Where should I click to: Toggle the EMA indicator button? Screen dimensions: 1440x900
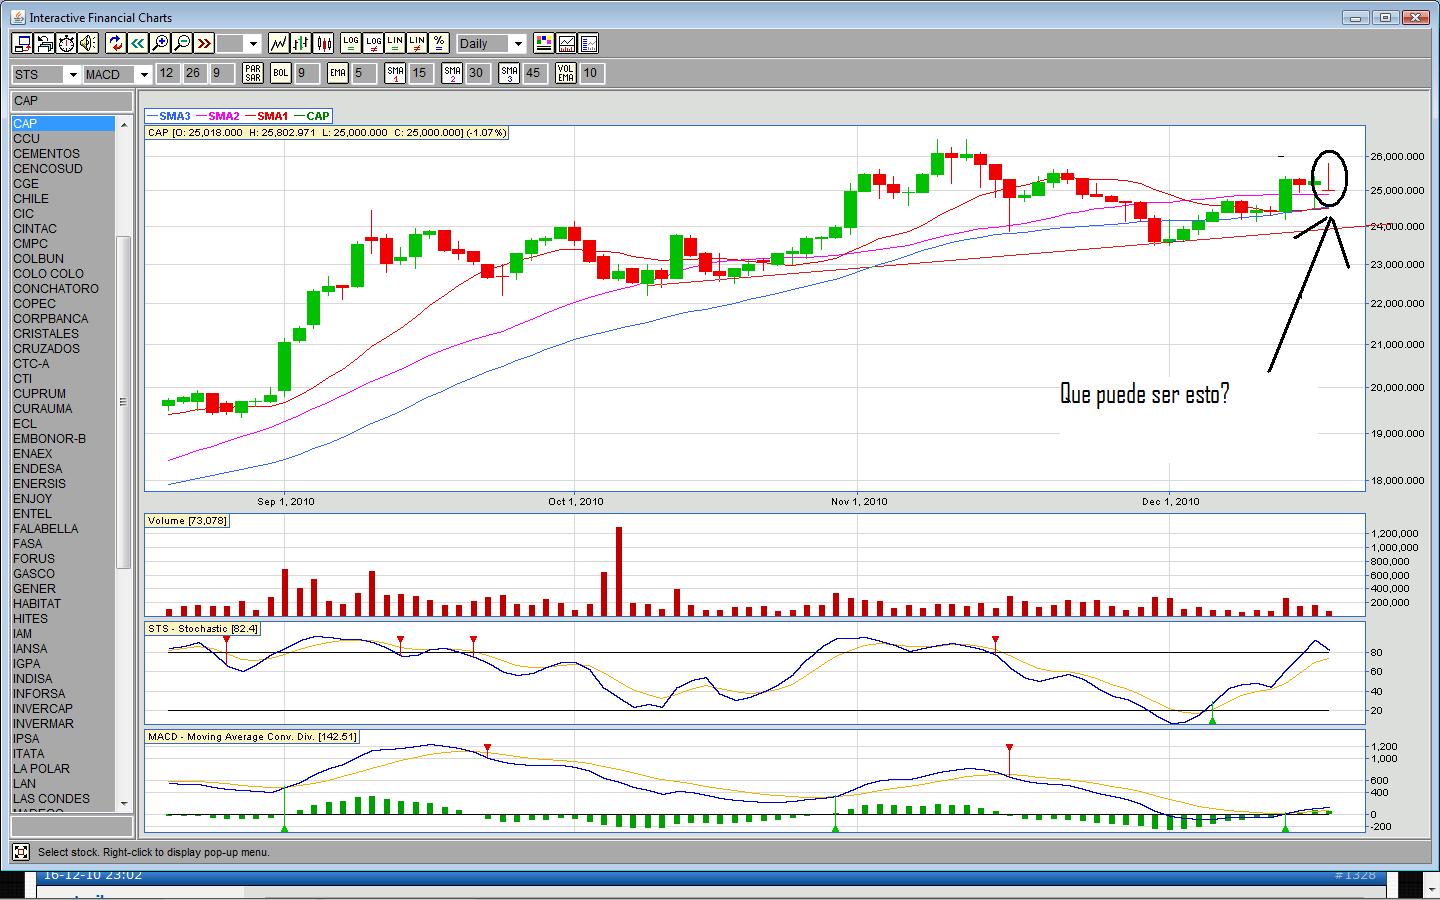tap(338, 73)
